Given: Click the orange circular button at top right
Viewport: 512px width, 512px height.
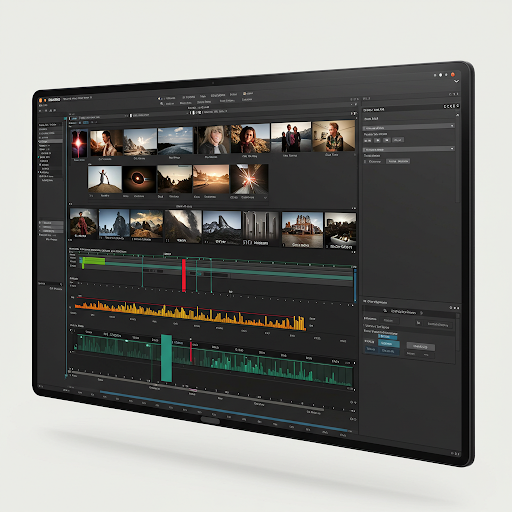Looking at the screenshot, I should [453, 74].
